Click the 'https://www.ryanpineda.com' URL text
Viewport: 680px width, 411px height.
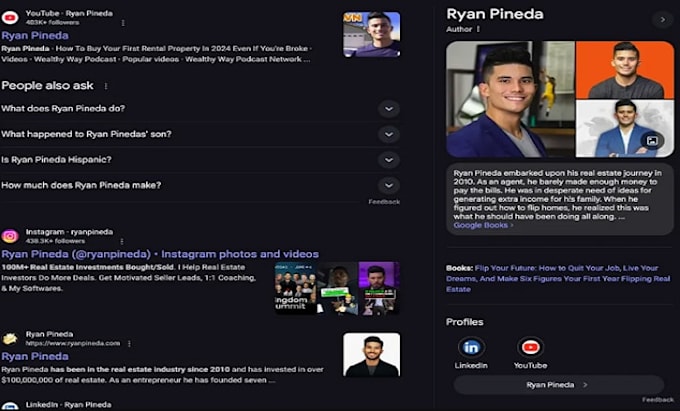73,343
